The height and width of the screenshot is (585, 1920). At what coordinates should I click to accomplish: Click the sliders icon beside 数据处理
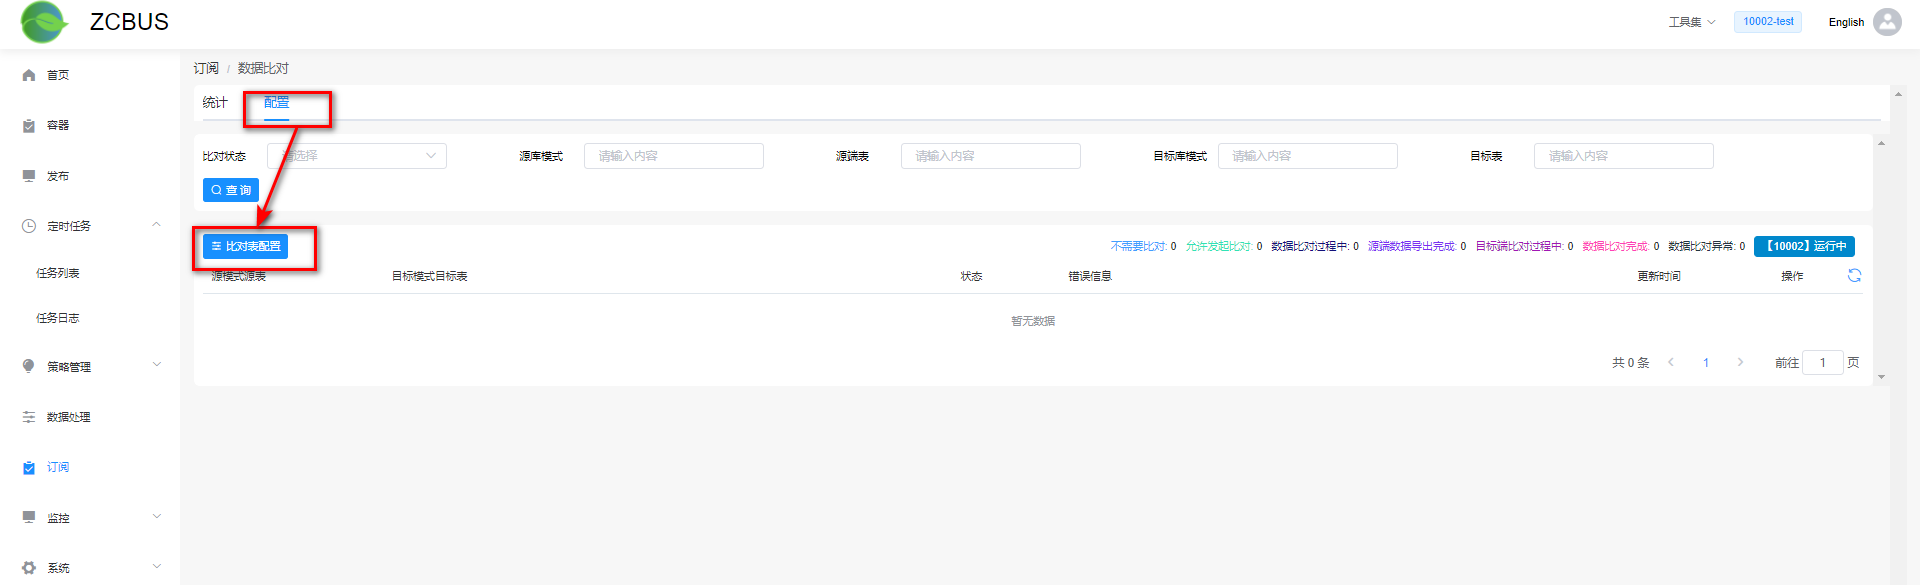click(29, 417)
